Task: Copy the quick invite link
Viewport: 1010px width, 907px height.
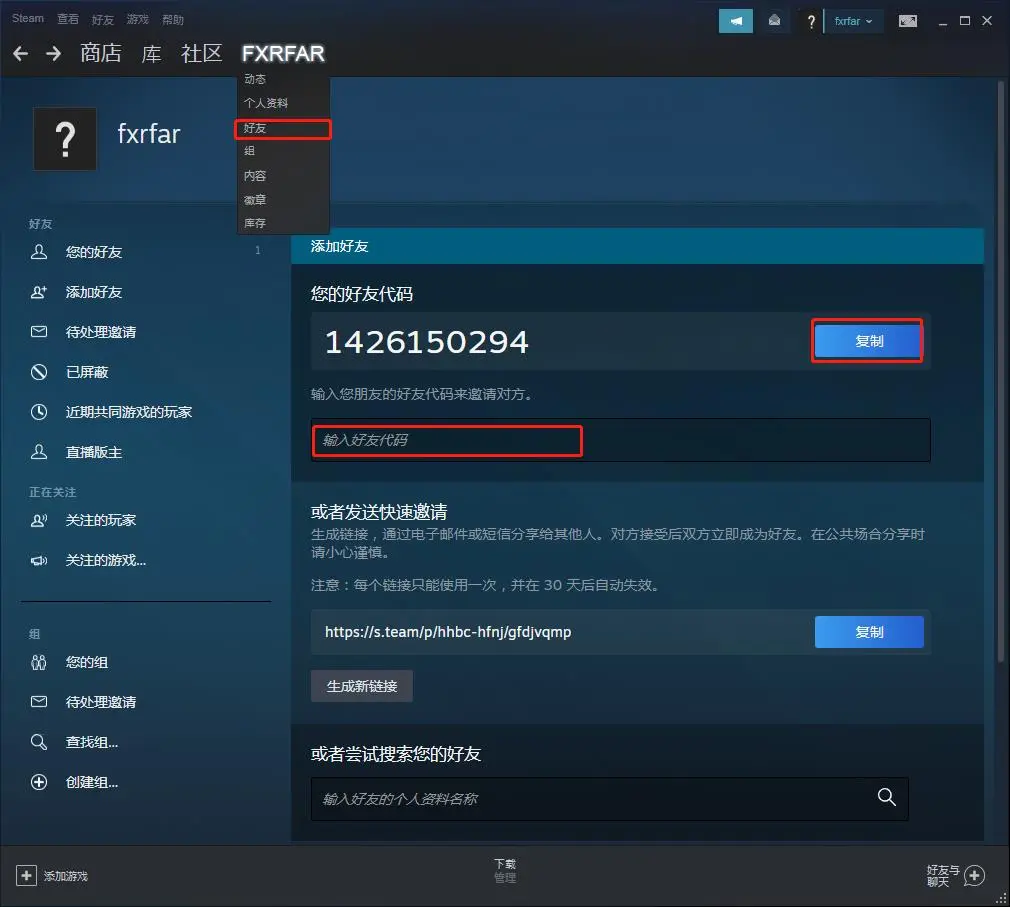Action: click(869, 632)
